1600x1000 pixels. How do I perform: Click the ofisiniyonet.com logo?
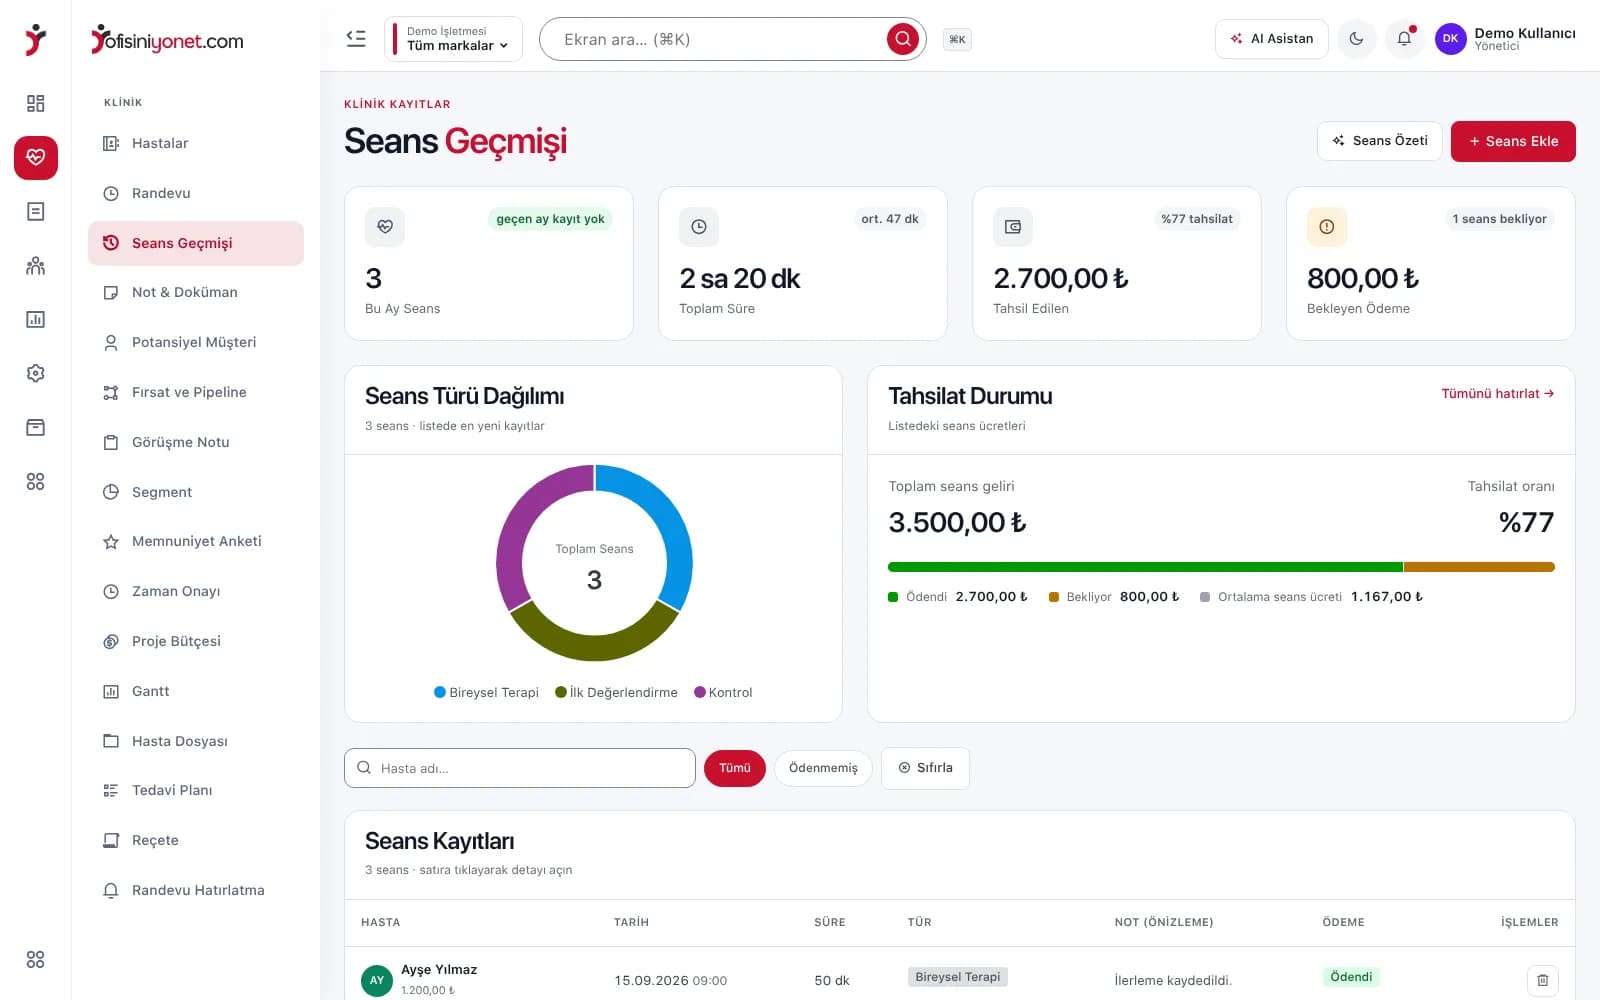point(167,40)
